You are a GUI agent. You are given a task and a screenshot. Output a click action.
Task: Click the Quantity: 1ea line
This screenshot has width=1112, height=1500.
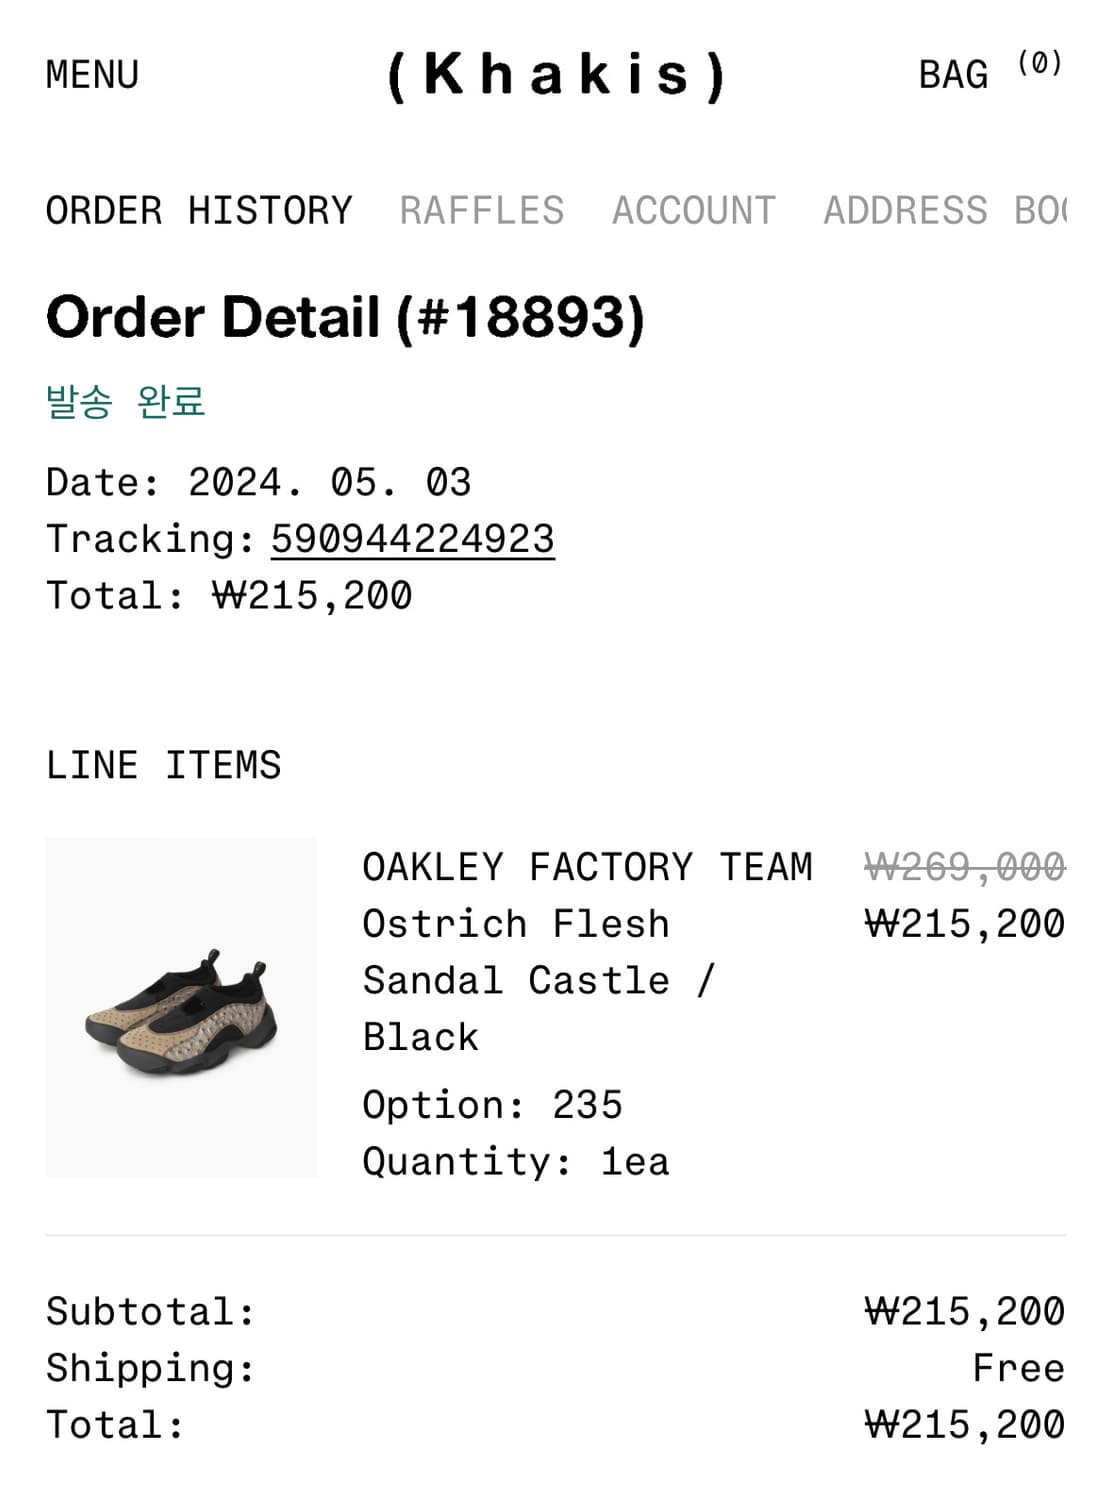pos(516,1160)
